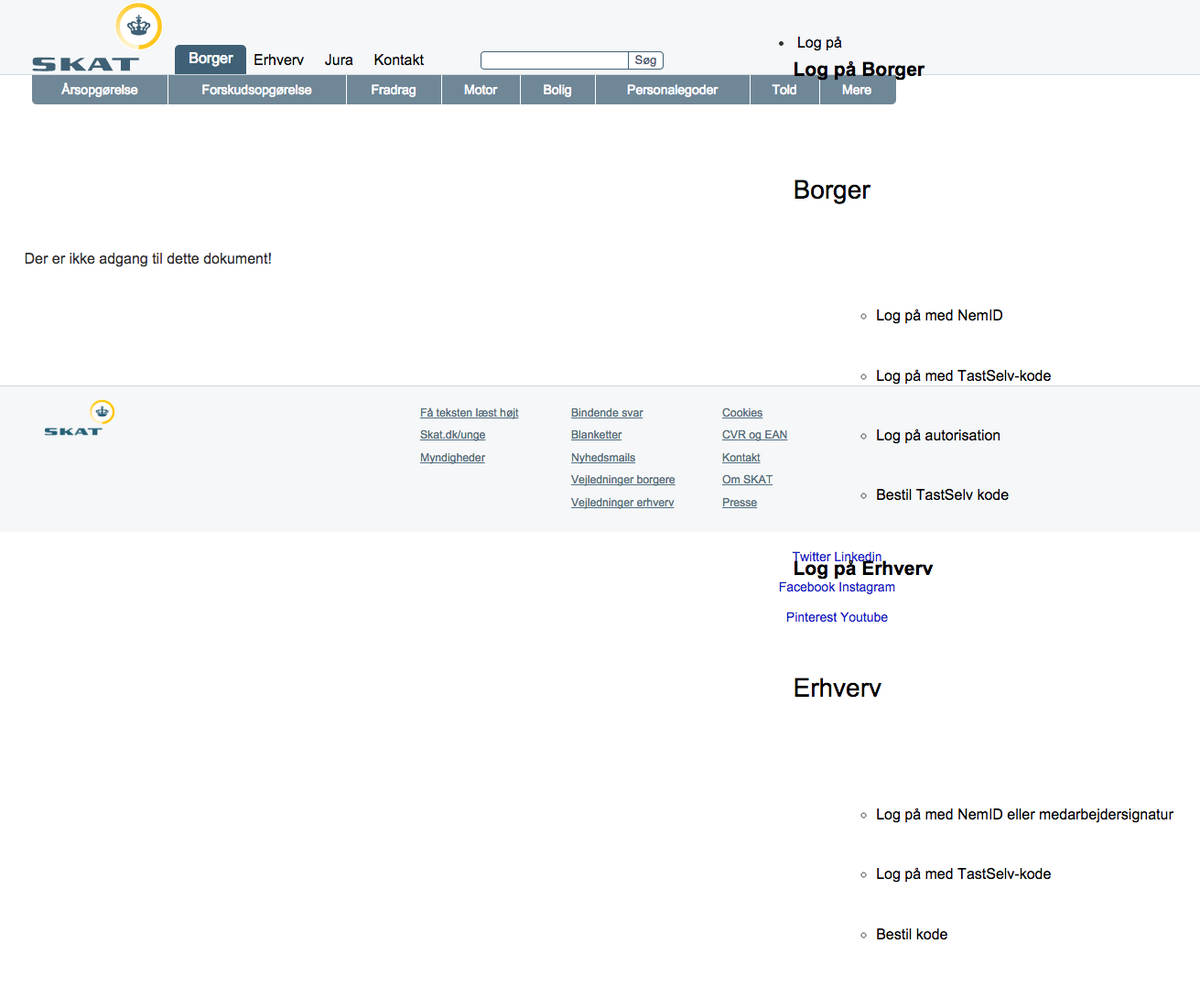
Task: Click the Log på Erhverv heading
Action: tap(863, 569)
